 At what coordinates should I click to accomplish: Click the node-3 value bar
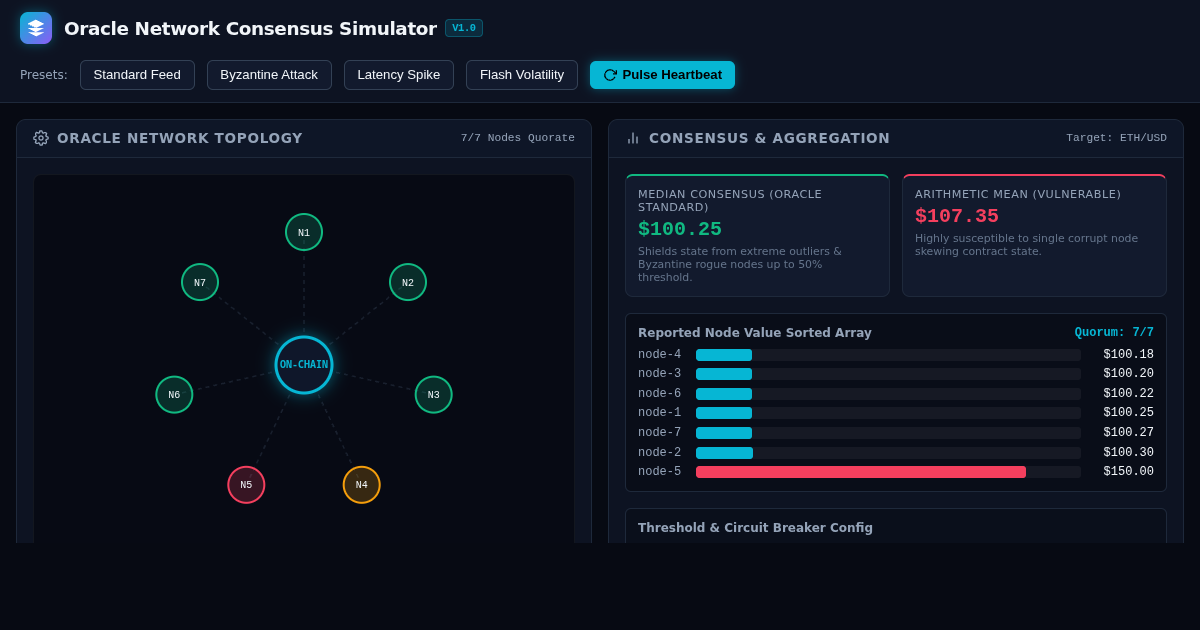888,374
